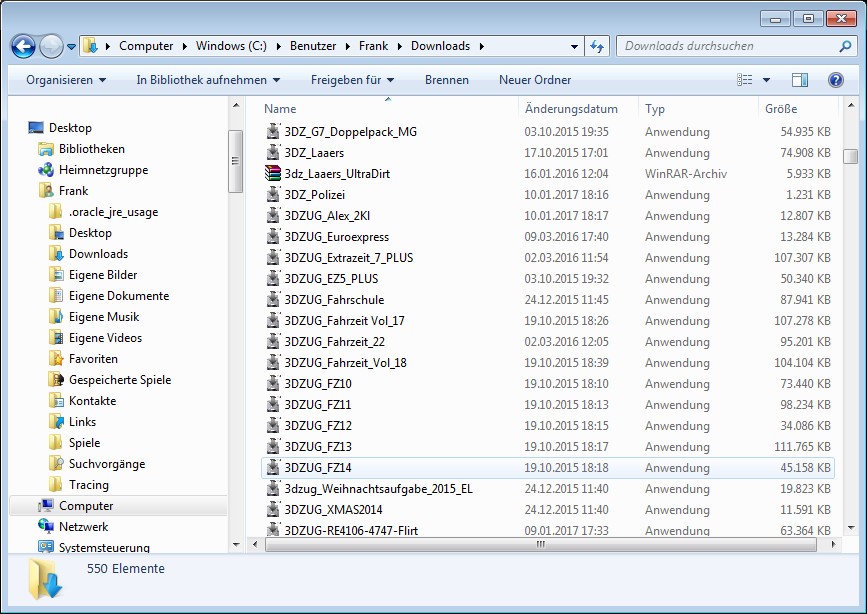Click the Netzwerk icon in navigation pane

coord(46,526)
